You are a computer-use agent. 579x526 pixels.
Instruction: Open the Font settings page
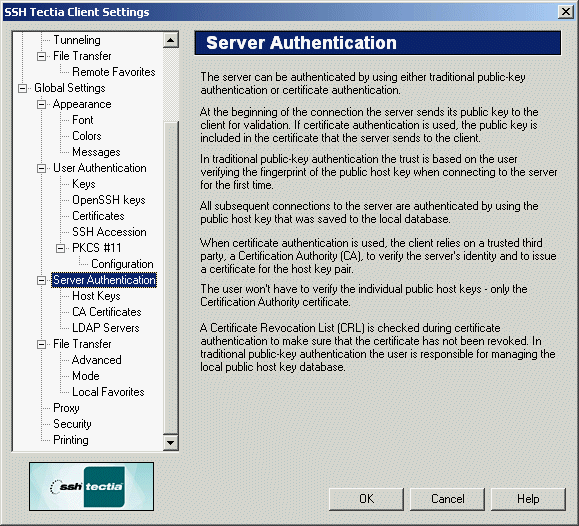[x=83, y=120]
